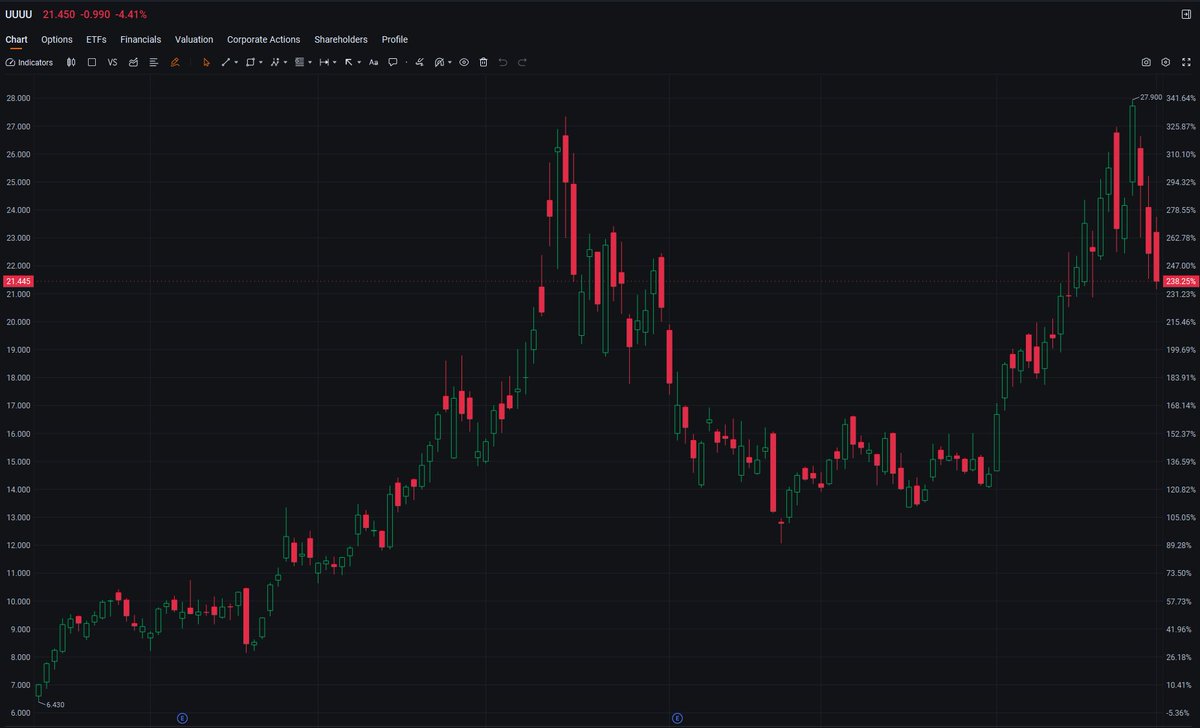Click the 6.430 low price label
The width and height of the screenshot is (1200, 728).
pos(56,705)
